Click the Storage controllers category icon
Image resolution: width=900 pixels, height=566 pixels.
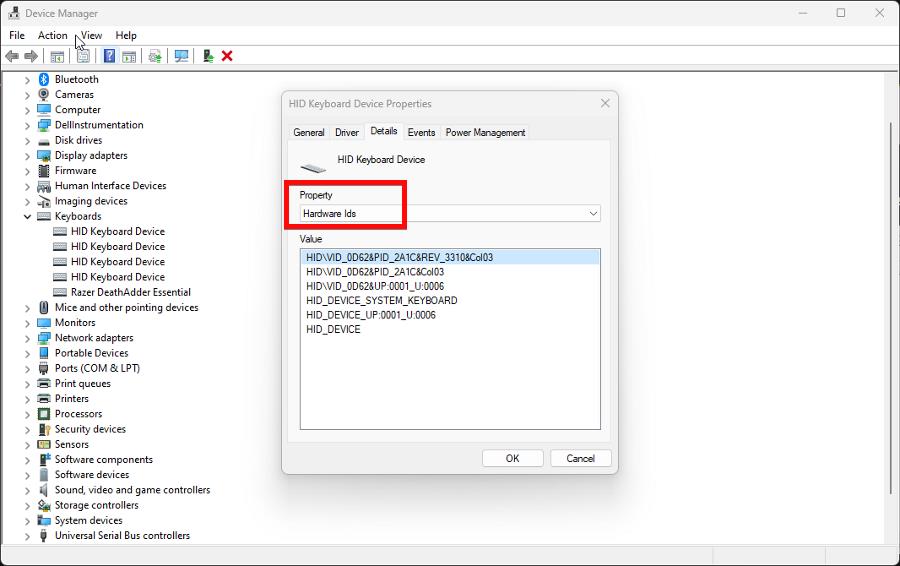(44, 505)
